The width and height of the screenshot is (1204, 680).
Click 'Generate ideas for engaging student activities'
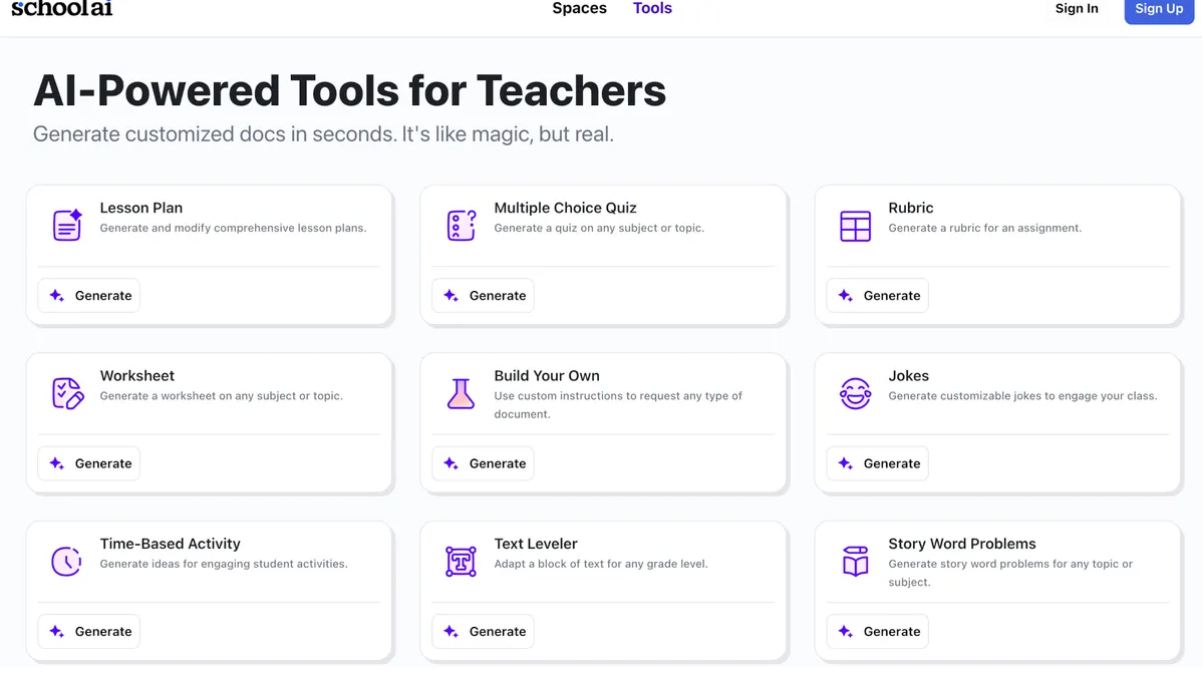(224, 564)
